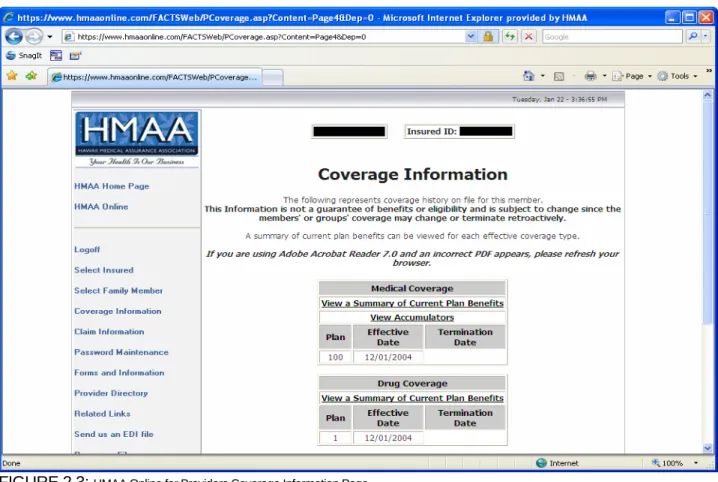This screenshot has width=718, height=482.
Task: Click the date and time header text
Action: coord(560,99)
